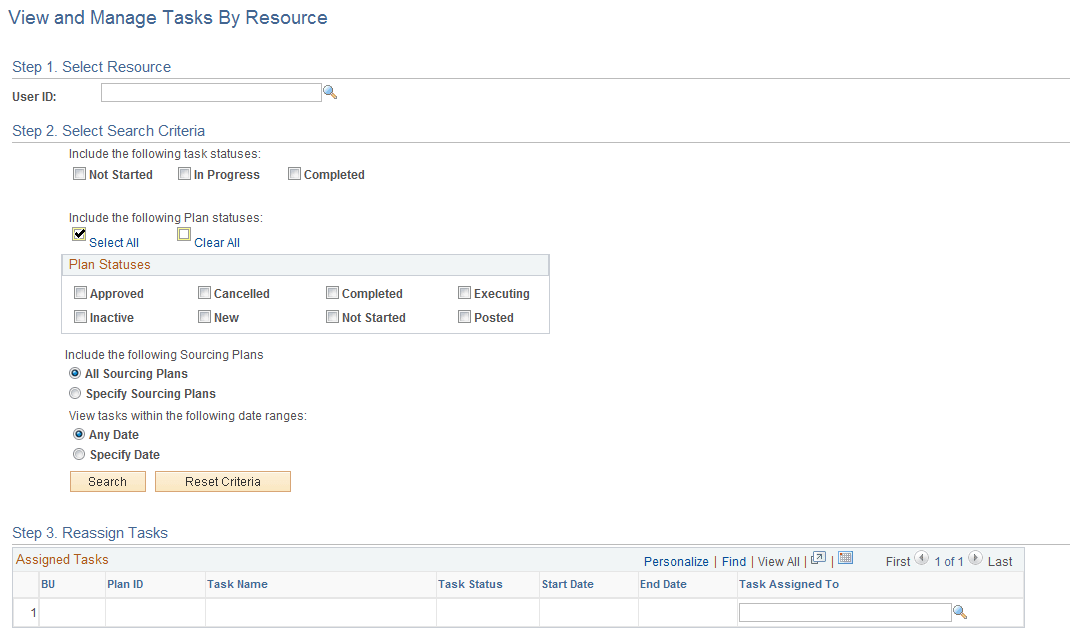Go to Last row of Assigned Tasks
The image size is (1078, 642).
point(999,561)
